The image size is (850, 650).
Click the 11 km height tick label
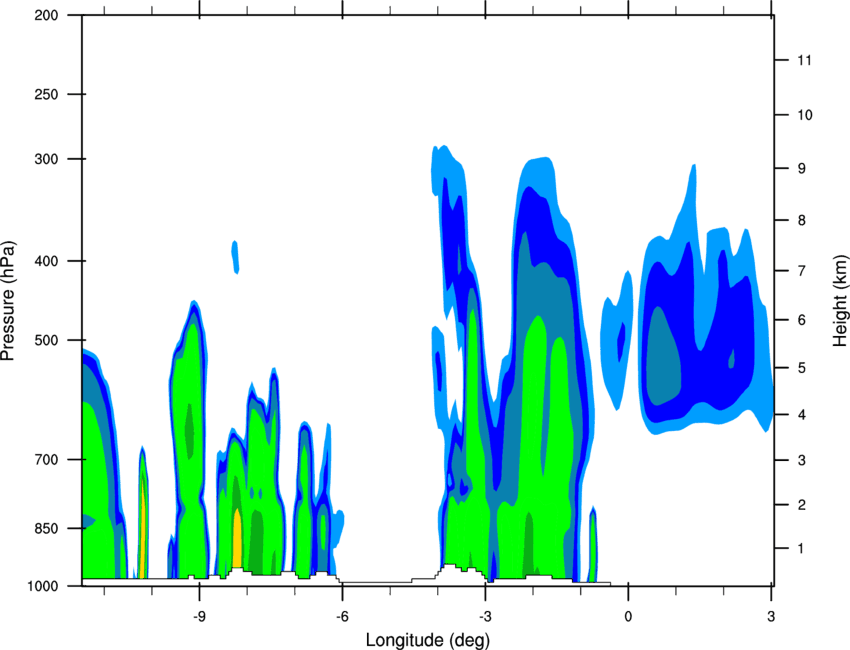[804, 60]
